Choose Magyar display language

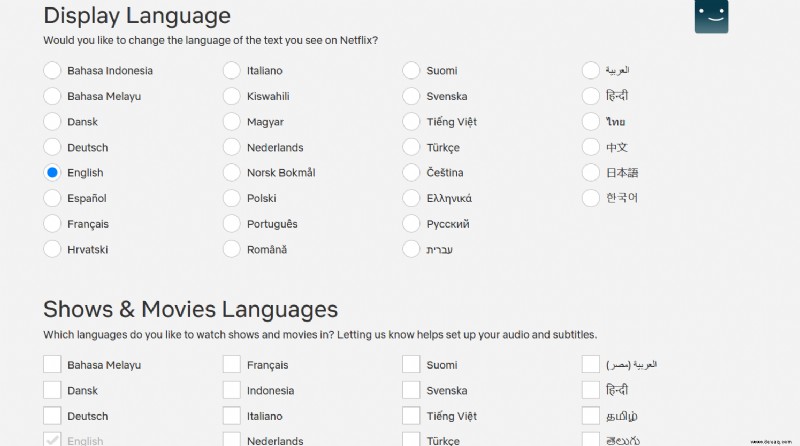click(232, 121)
